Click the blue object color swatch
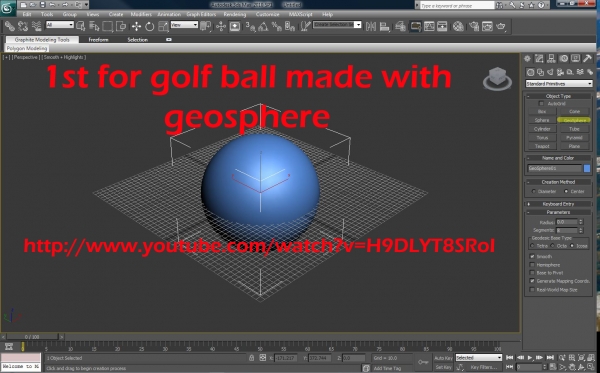 587,168
